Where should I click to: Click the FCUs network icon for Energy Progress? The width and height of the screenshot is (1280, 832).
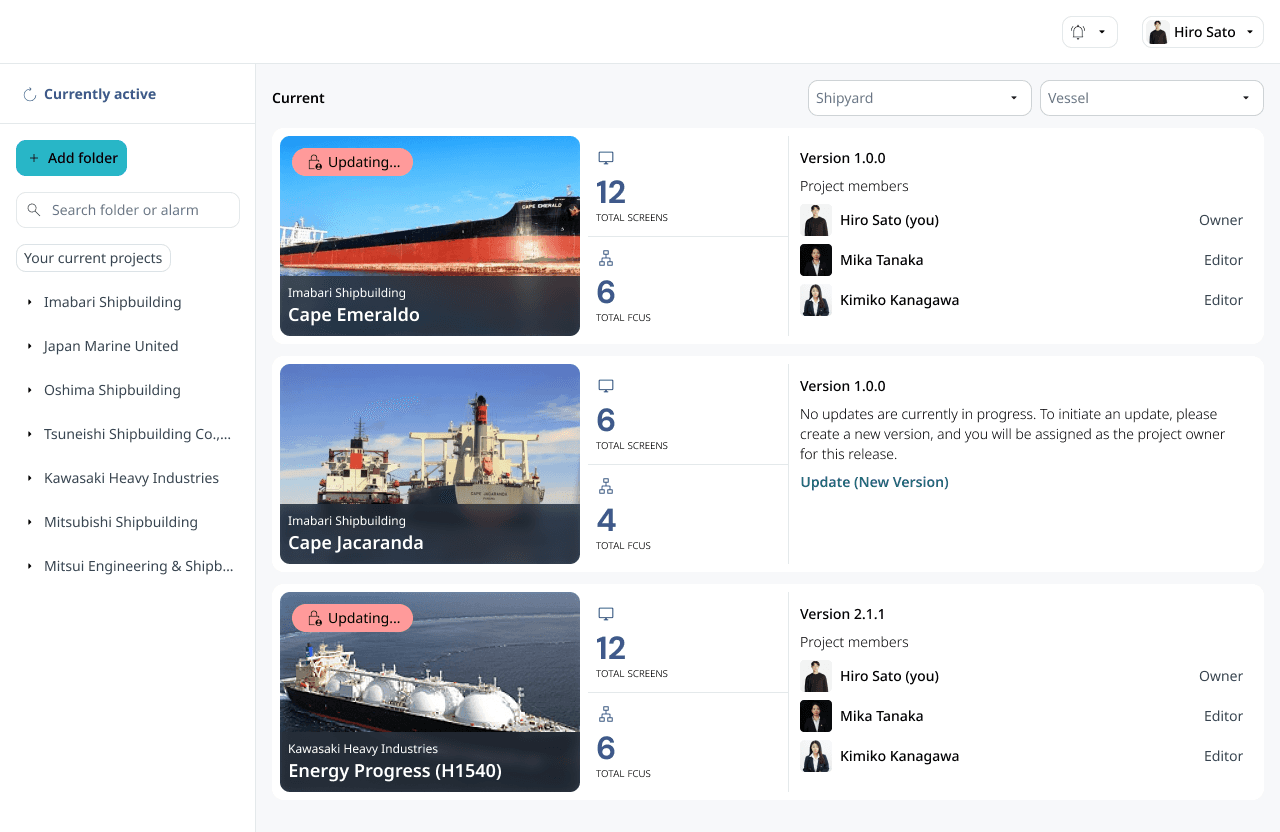(605, 714)
